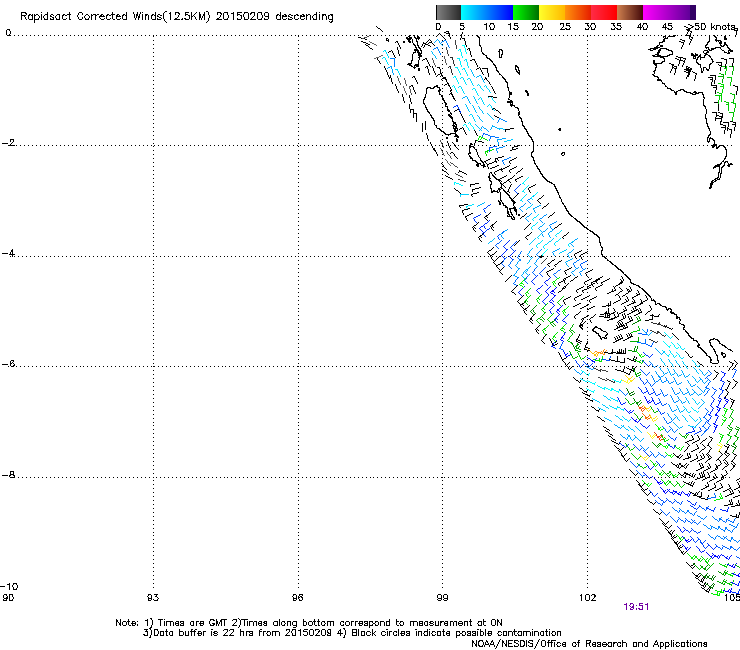Image resolution: width=740 pixels, height=650 pixels.
Task: Click the orange wind barbs near 102E 6S
Action: point(599,352)
